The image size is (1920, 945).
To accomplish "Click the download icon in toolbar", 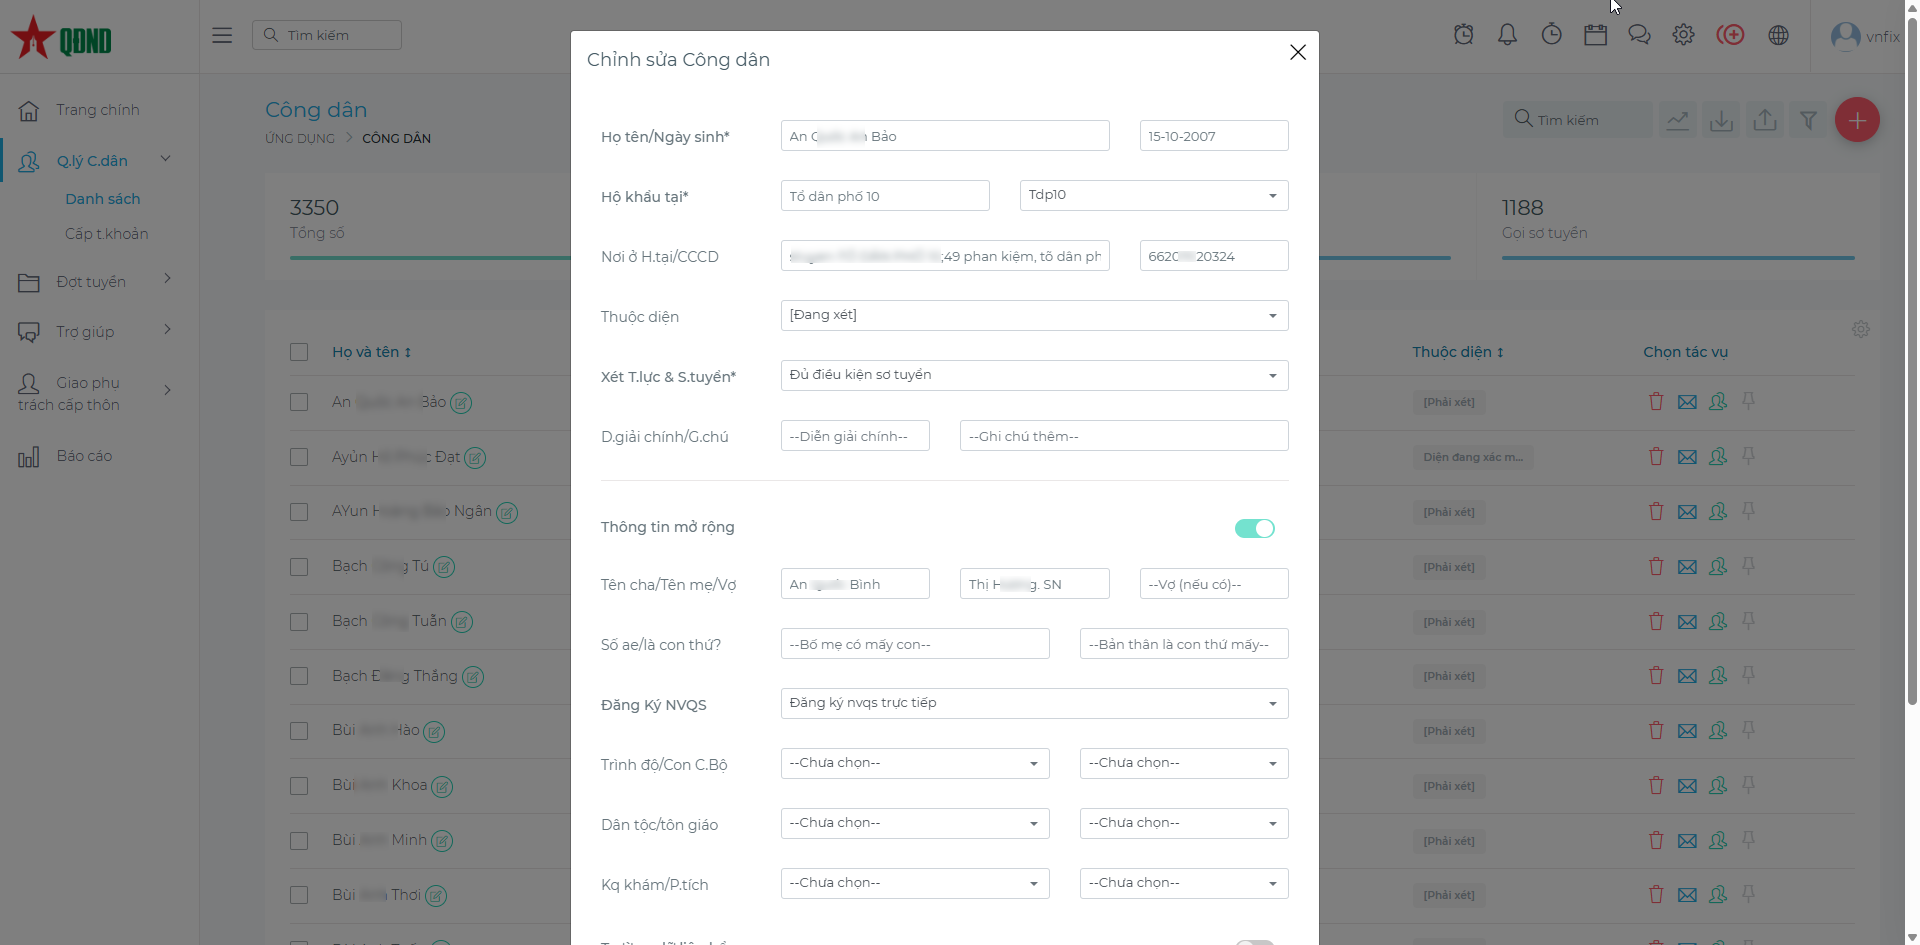I will pyautogui.click(x=1721, y=120).
